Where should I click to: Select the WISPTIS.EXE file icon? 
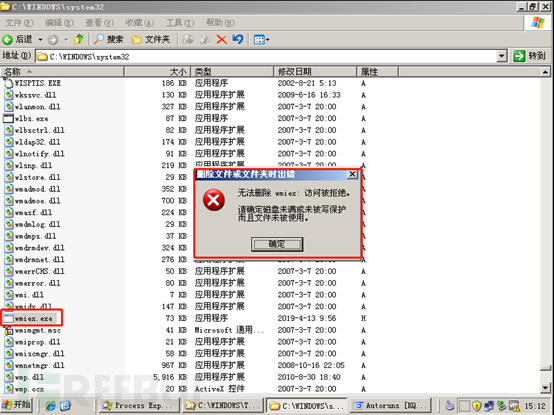tap(8, 83)
